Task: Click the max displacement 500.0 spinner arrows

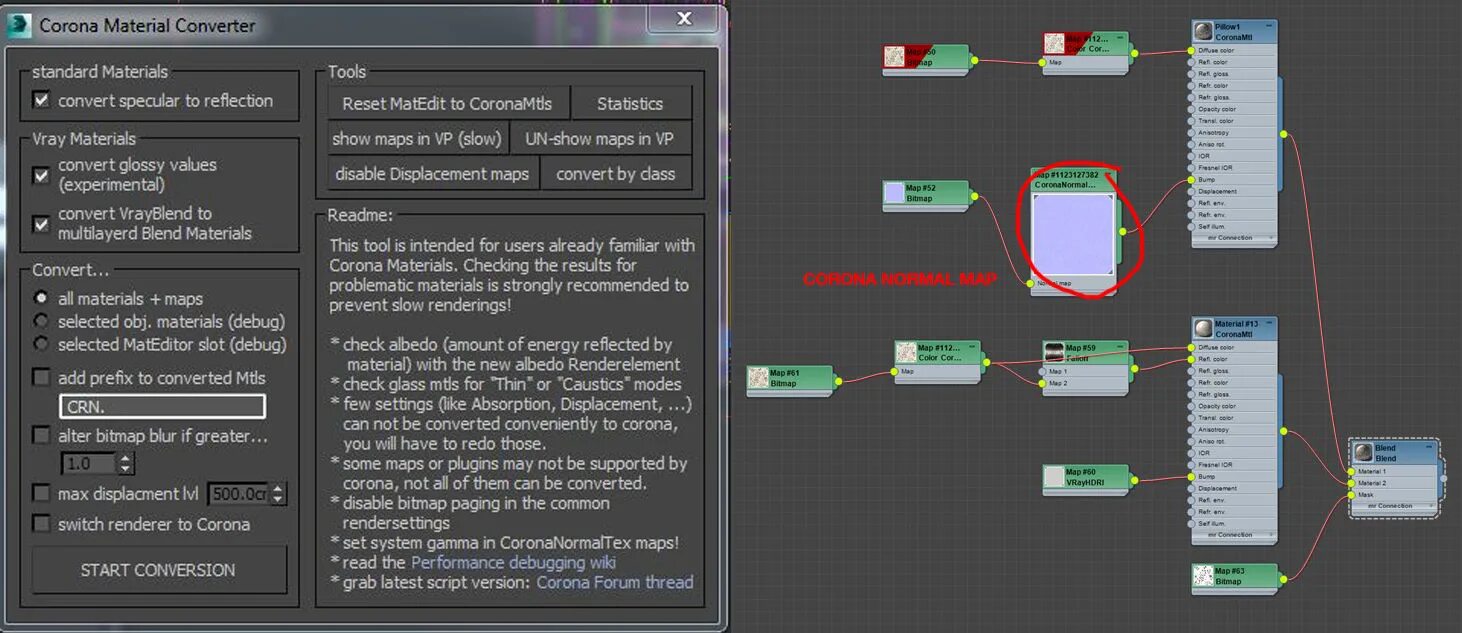Action: click(x=277, y=494)
